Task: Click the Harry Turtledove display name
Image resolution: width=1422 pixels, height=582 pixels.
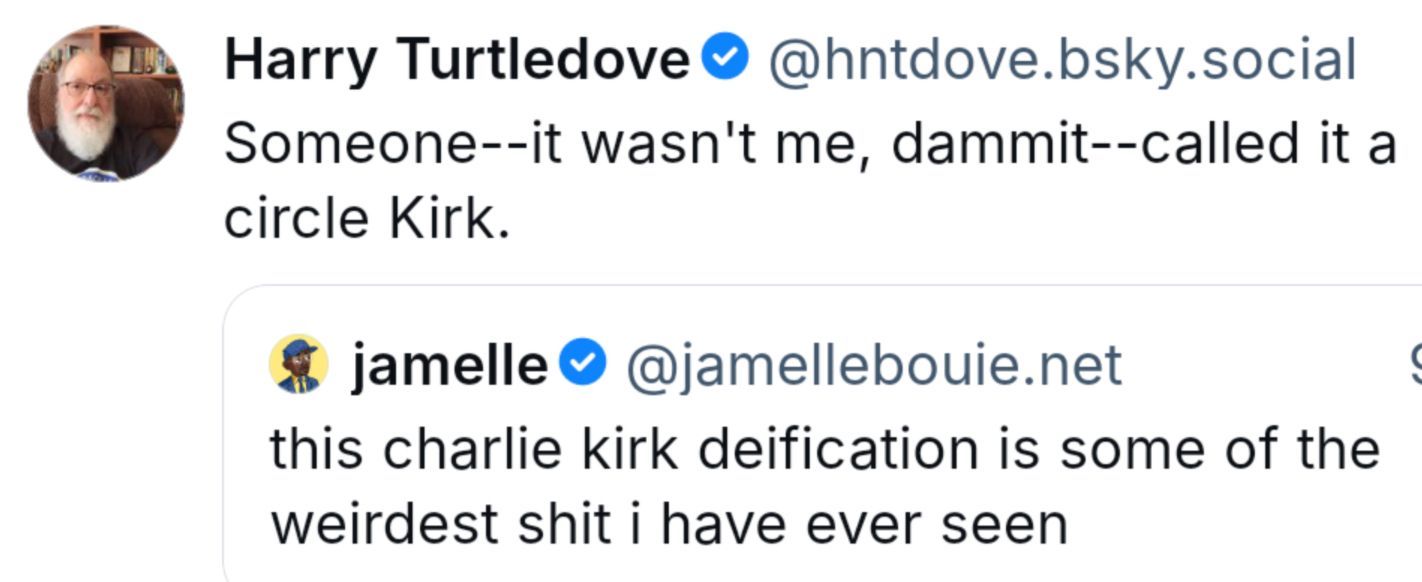Action: 457,60
